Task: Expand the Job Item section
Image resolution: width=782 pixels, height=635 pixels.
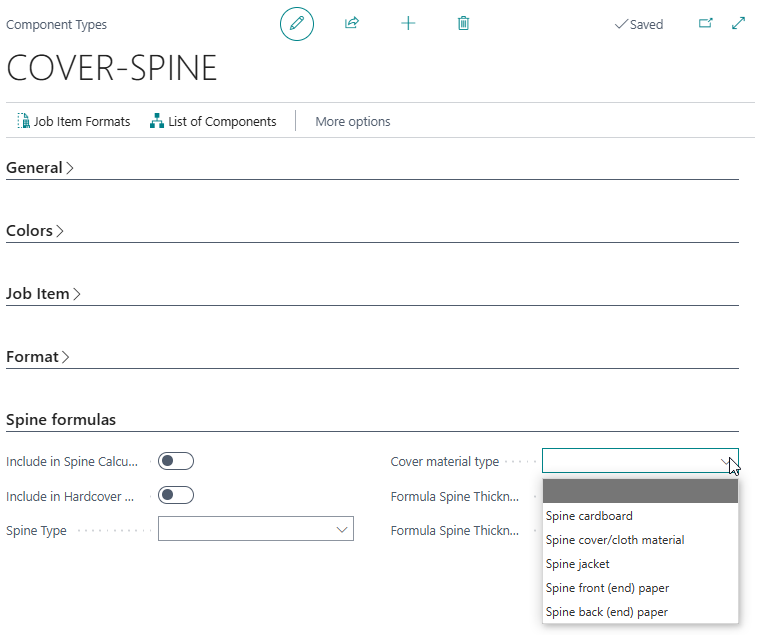Action: (x=43, y=293)
